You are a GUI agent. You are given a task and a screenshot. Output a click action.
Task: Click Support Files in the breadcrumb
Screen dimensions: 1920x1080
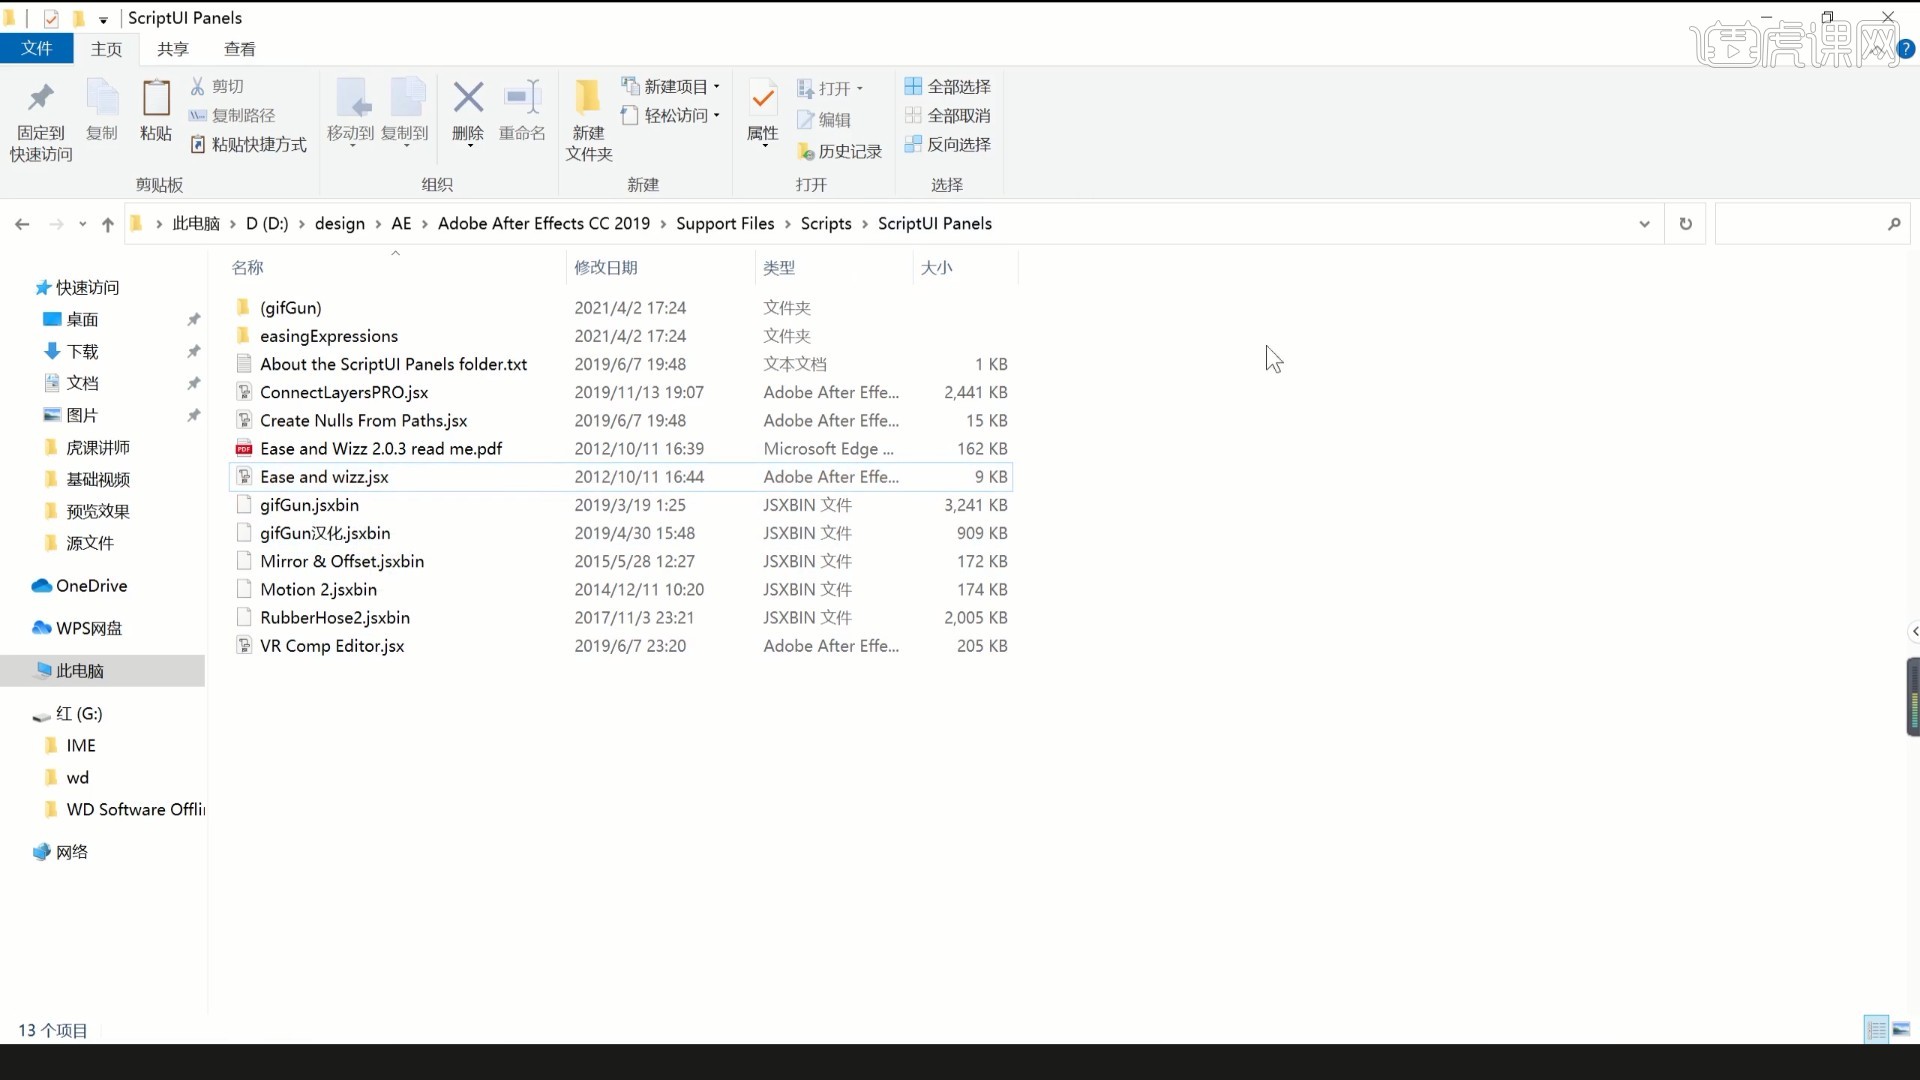[x=725, y=223]
